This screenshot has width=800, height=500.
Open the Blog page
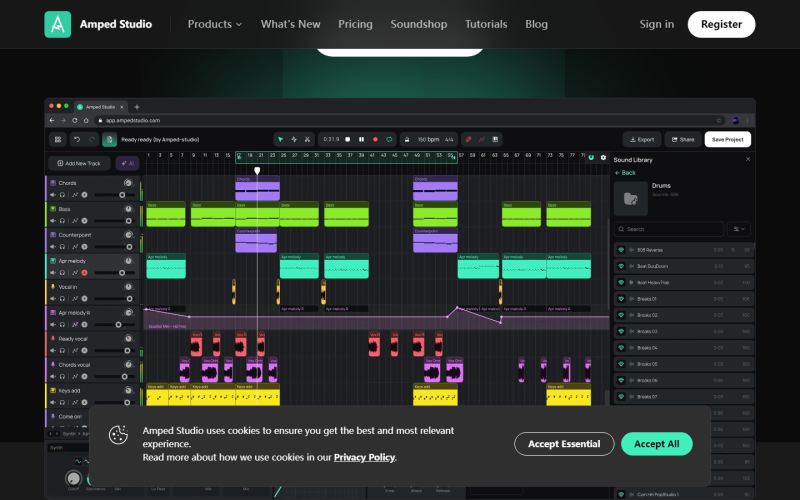536,24
